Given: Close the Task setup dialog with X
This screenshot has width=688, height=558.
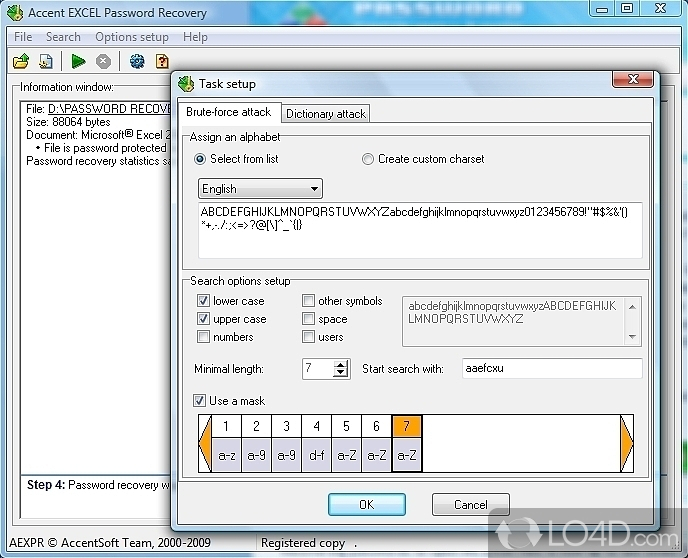Looking at the screenshot, I should click(633, 79).
